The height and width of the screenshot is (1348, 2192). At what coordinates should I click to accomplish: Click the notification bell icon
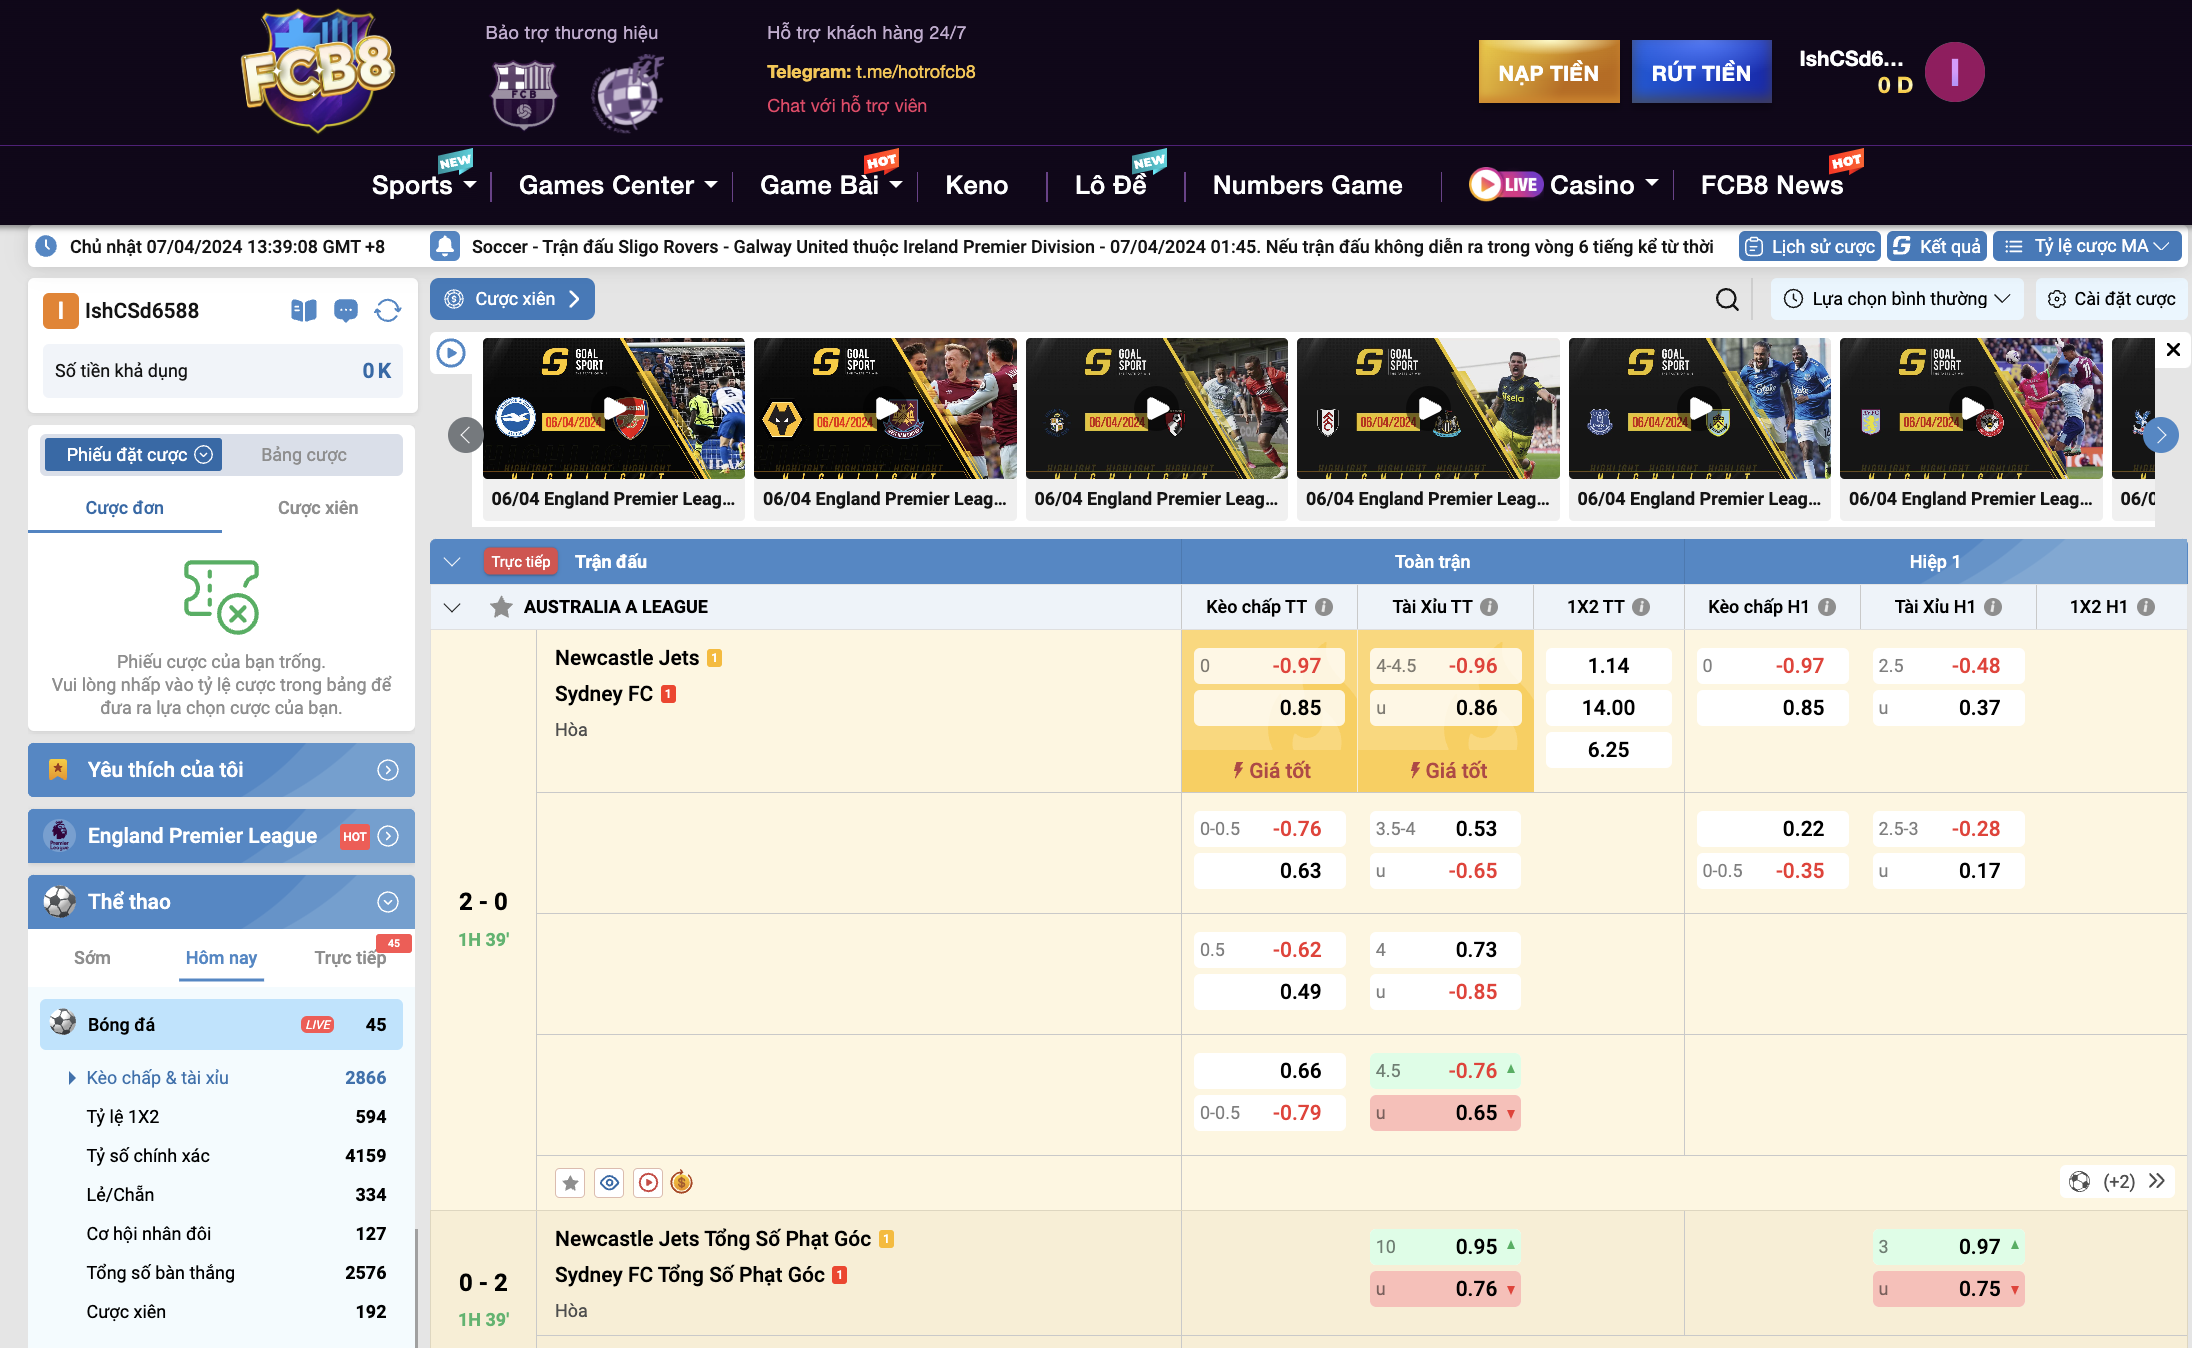tap(446, 246)
